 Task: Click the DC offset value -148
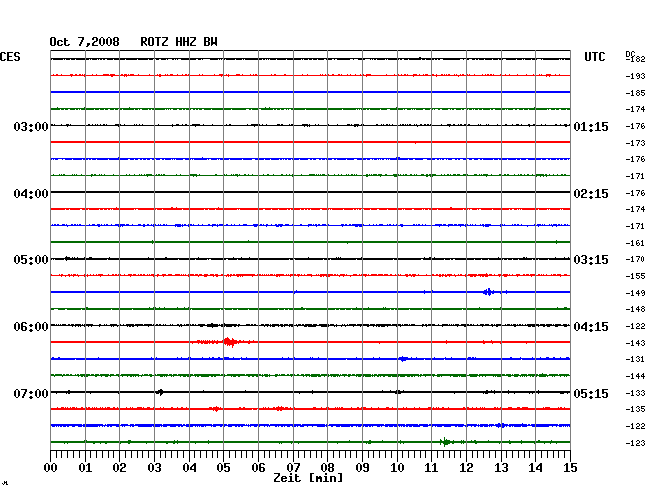(635, 309)
